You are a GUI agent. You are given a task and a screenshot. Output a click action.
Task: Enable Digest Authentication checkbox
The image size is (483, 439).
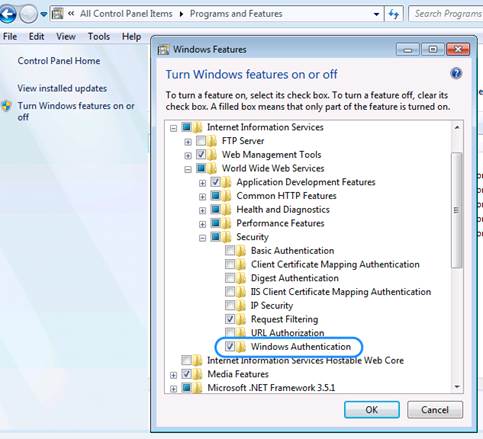click(x=230, y=278)
